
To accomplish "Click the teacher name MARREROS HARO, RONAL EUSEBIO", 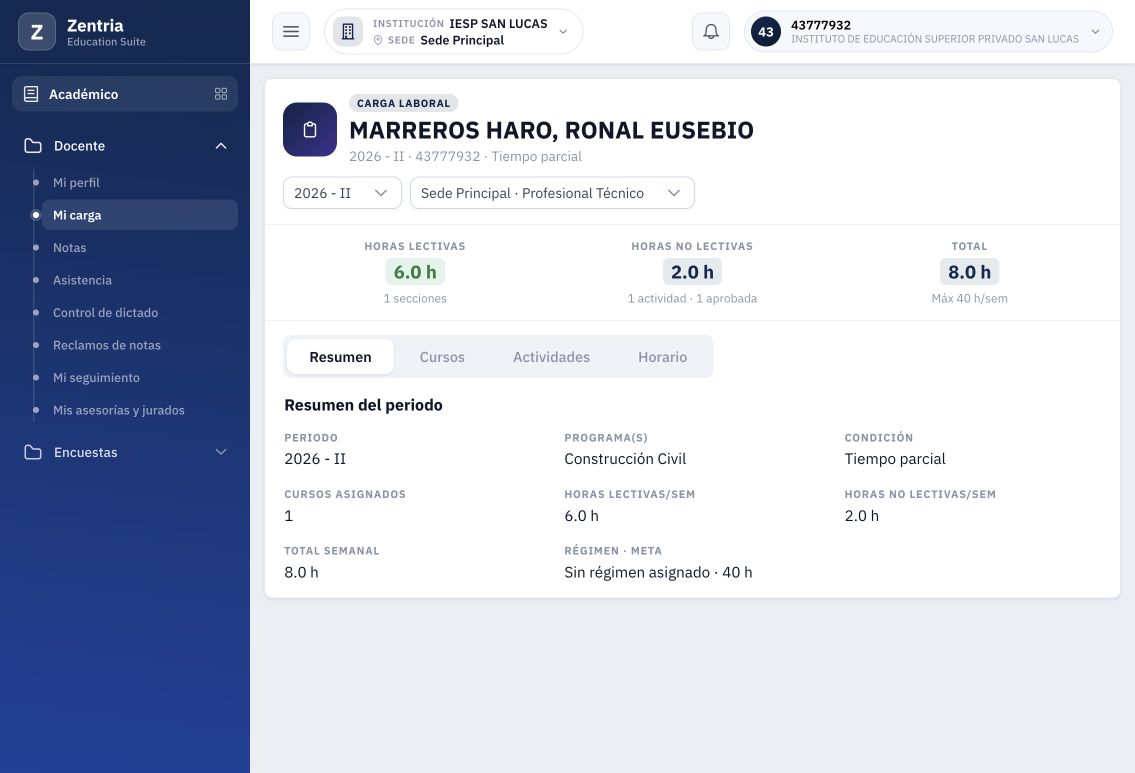I will pos(552,130).
